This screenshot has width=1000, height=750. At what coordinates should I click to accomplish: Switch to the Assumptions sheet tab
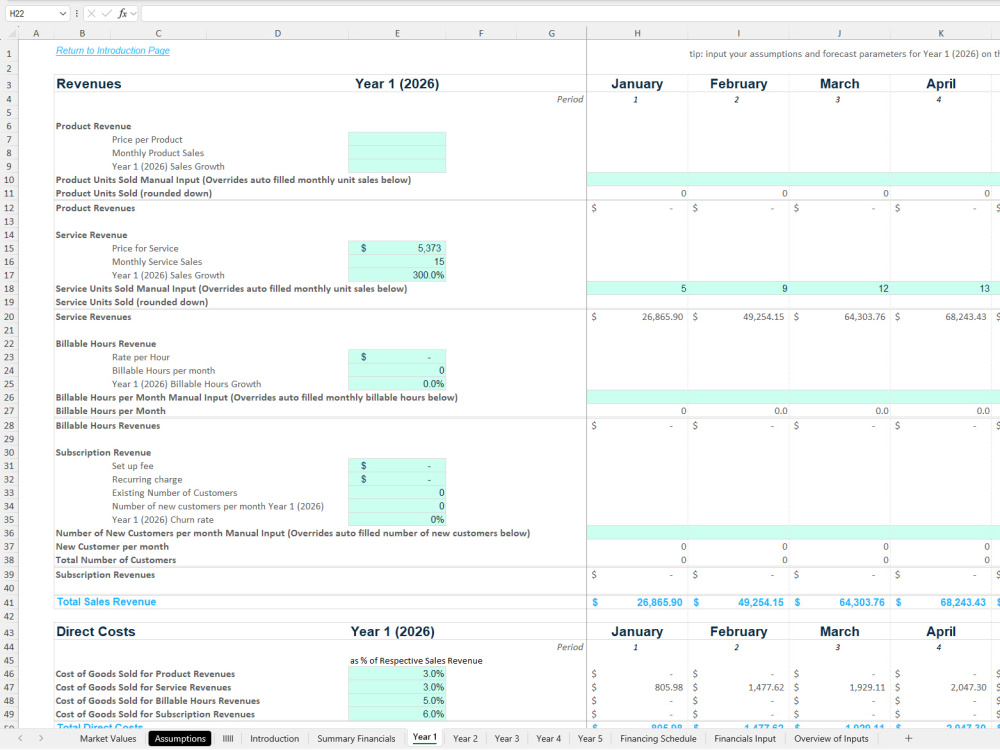(x=180, y=739)
